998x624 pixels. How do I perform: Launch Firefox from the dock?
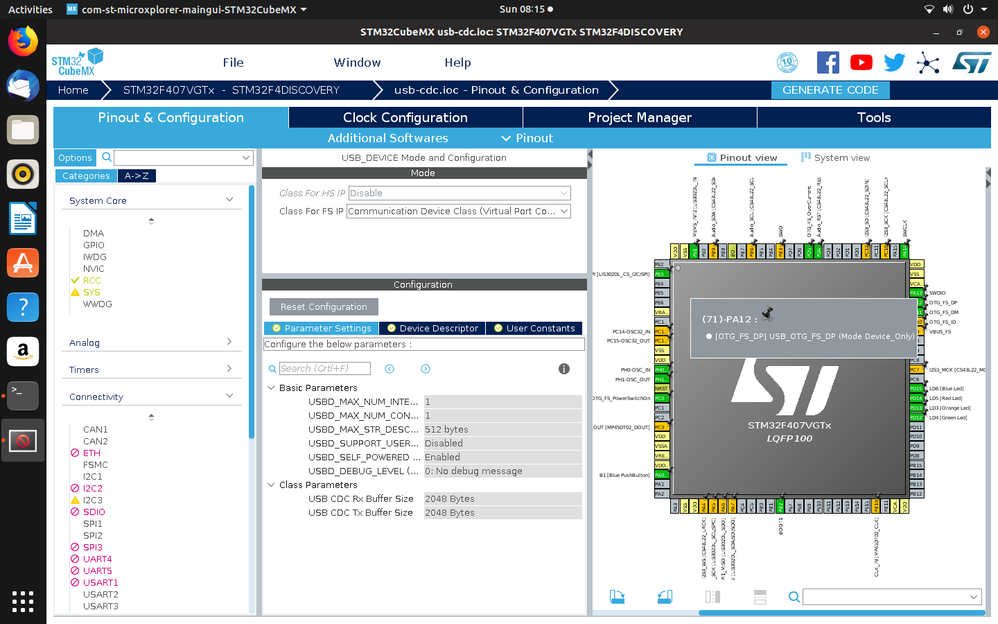pos(23,41)
